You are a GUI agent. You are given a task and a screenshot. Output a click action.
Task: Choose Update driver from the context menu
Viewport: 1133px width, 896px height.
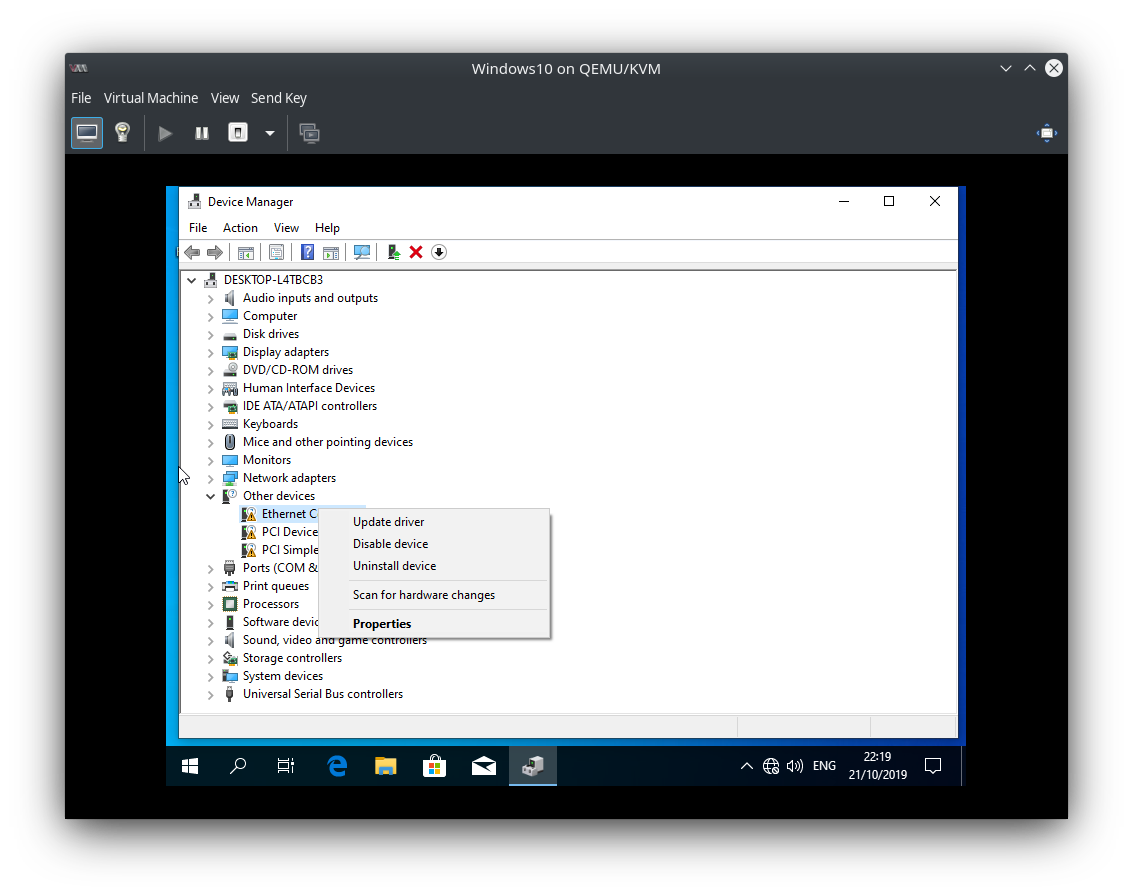(434, 522)
